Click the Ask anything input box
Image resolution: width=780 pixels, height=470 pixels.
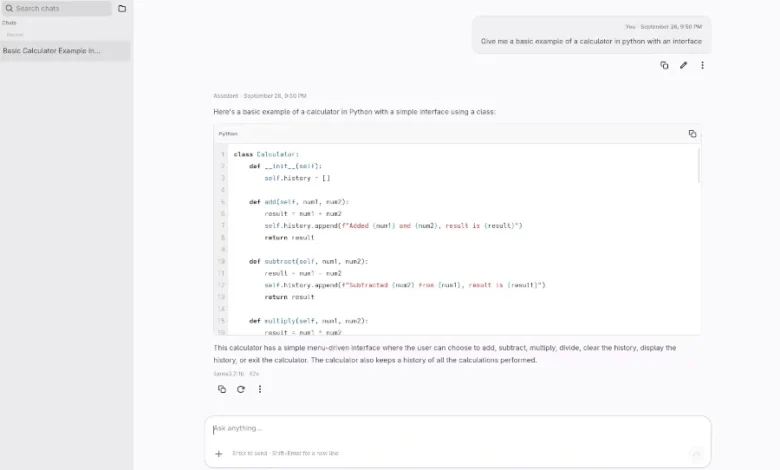[x=458, y=429]
